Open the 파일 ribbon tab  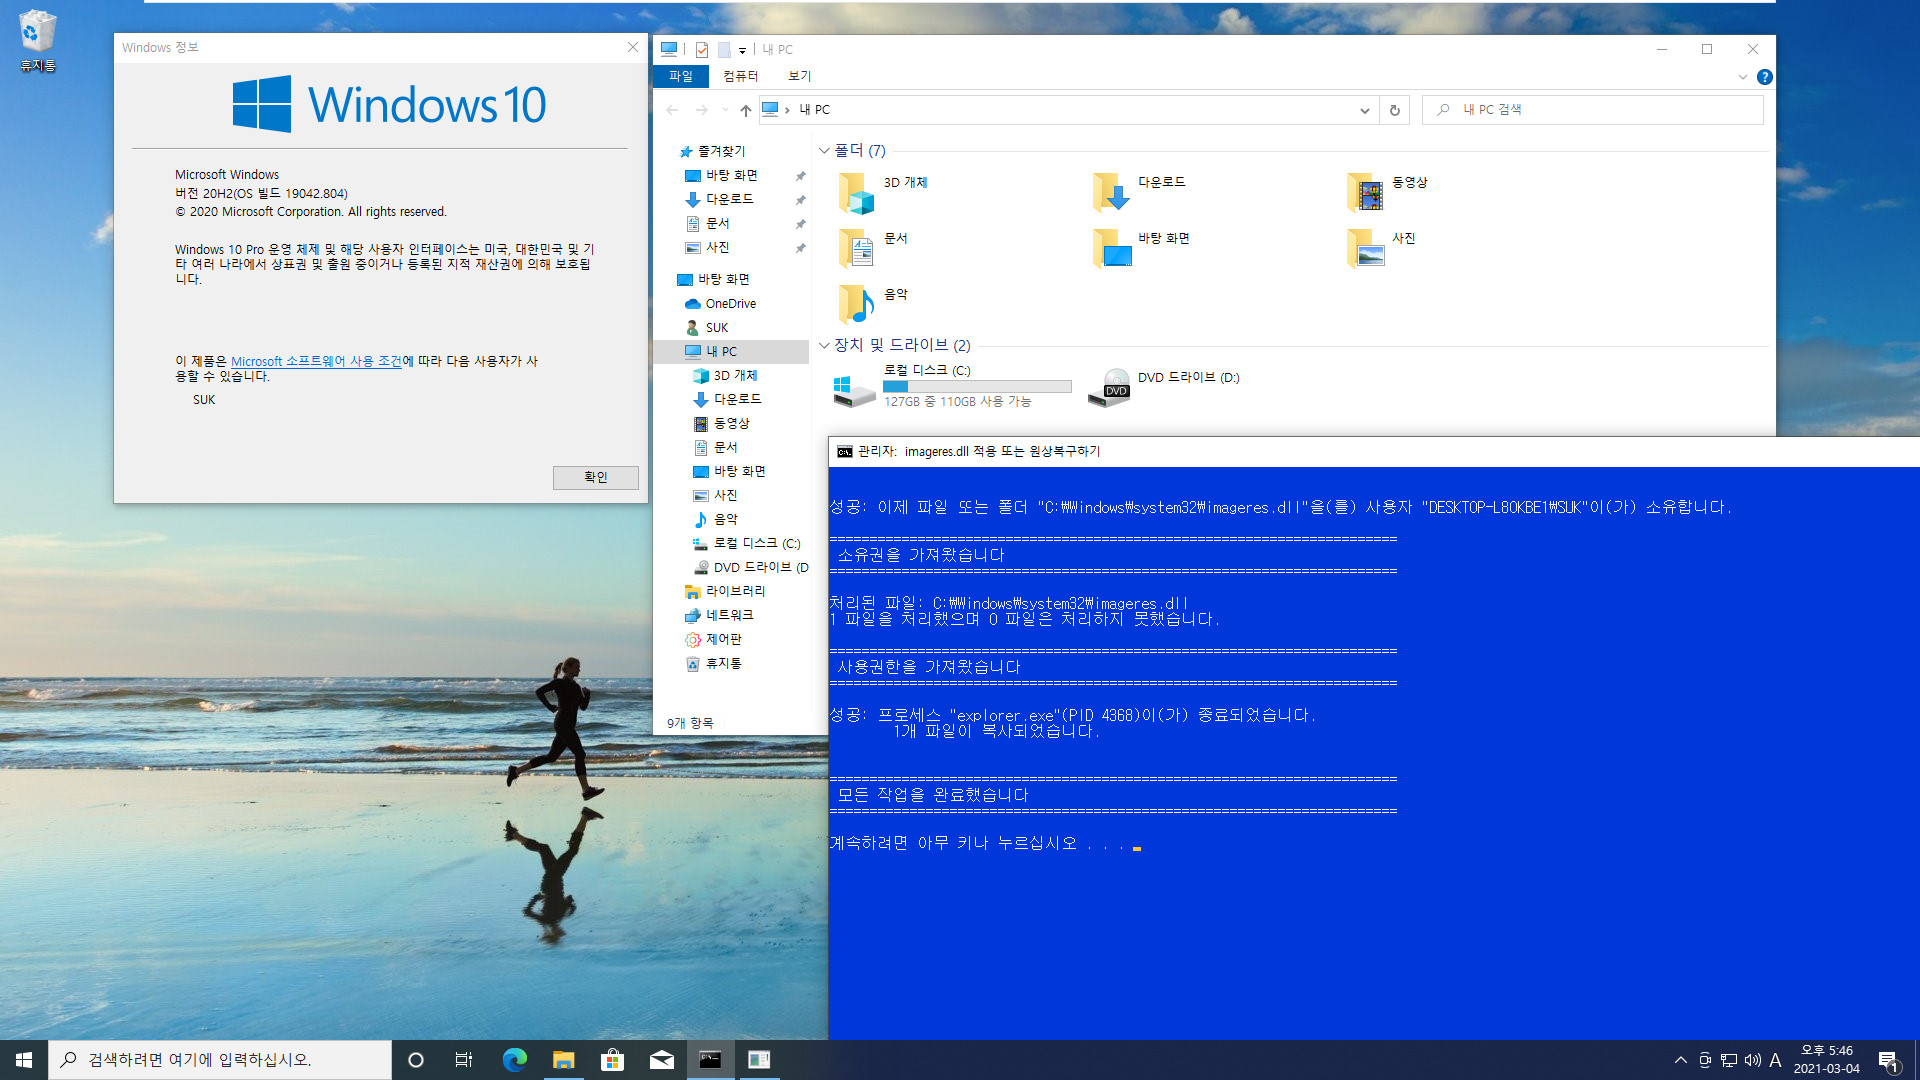click(681, 76)
